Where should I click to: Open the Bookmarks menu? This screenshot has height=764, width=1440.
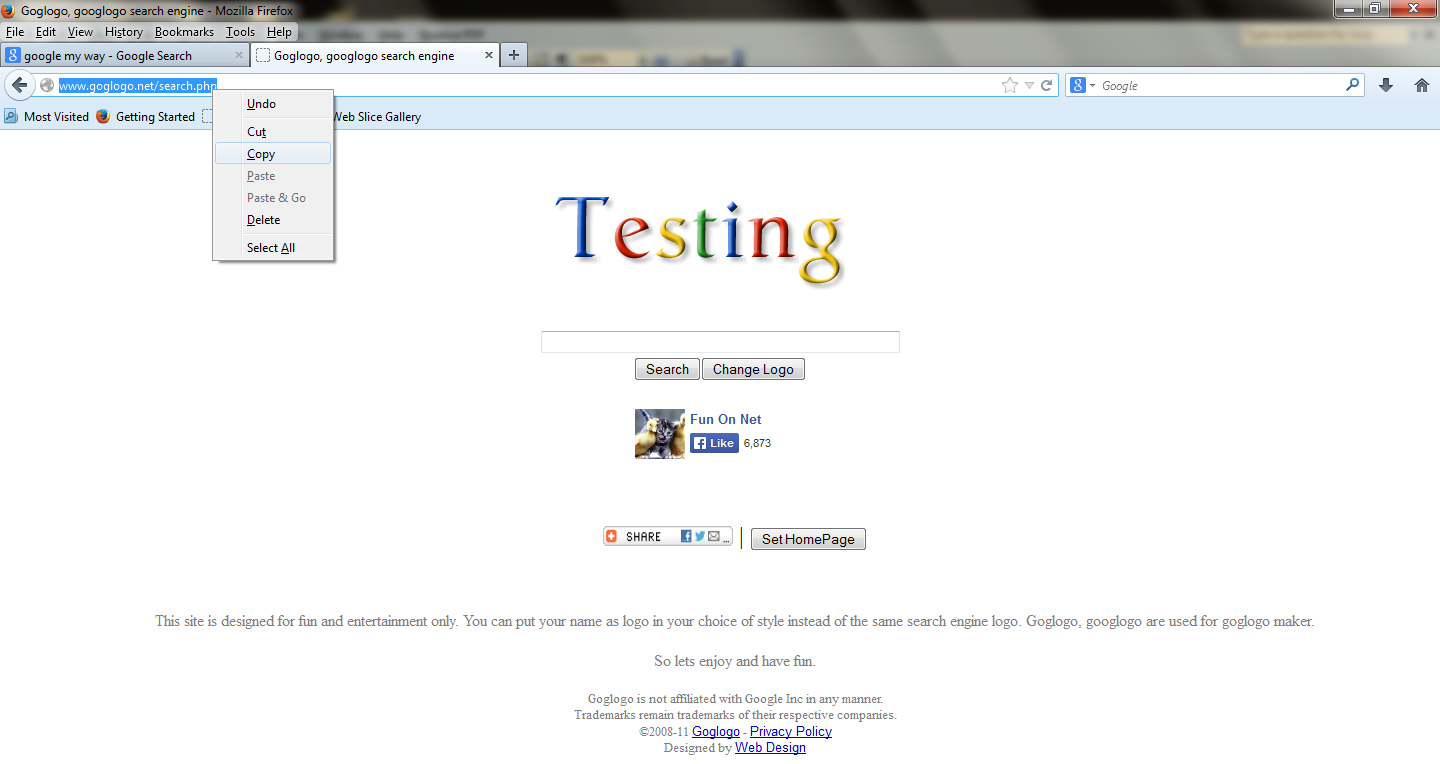[x=184, y=32]
